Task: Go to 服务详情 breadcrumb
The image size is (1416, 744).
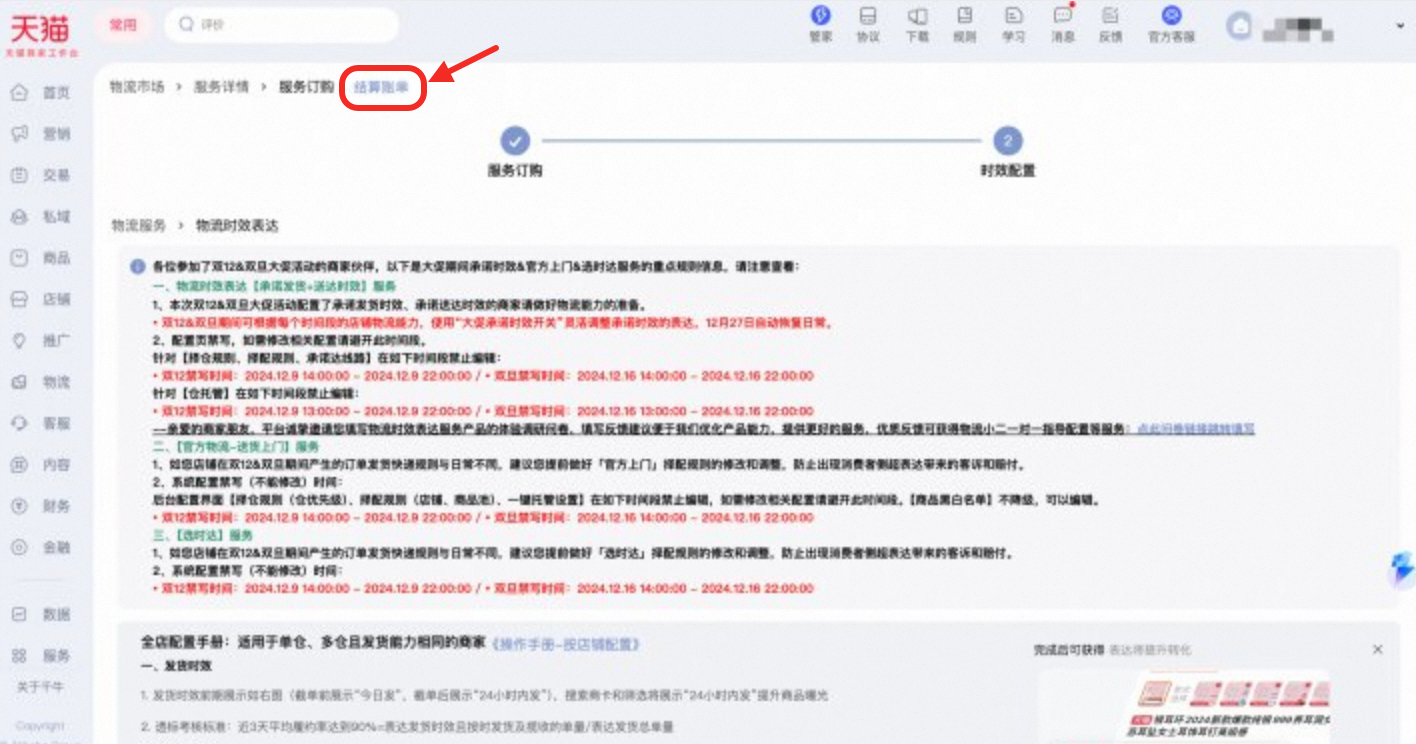Action: click(221, 87)
